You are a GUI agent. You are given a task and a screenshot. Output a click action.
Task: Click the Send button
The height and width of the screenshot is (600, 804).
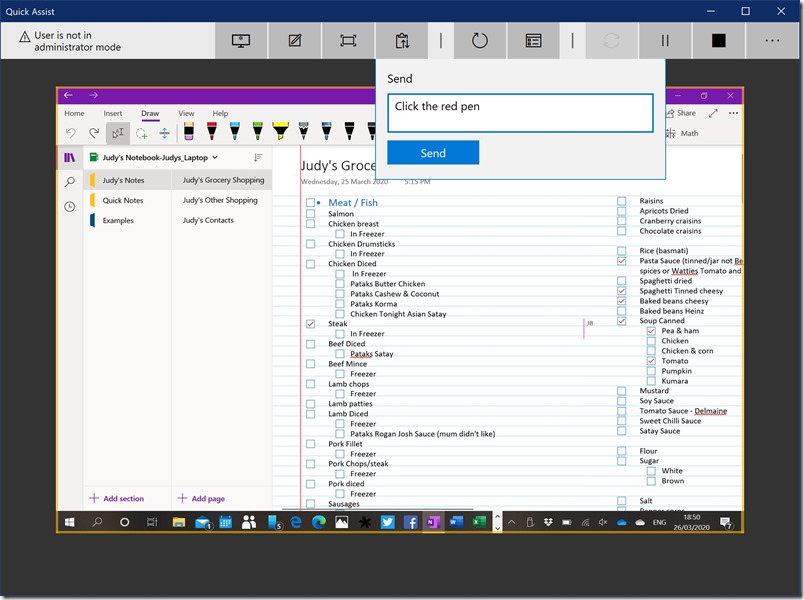point(433,153)
